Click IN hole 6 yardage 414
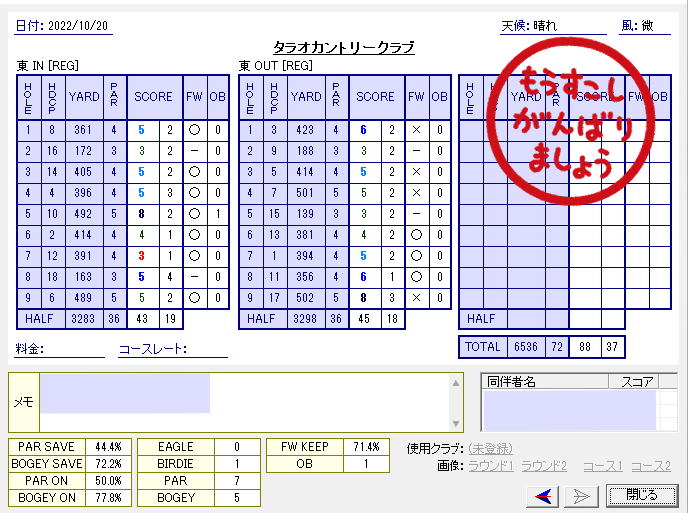This screenshot has height=513, width=688. tap(83, 235)
